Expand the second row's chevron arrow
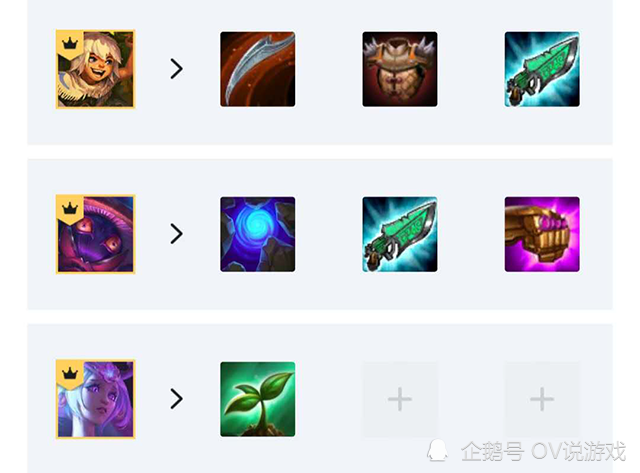This screenshot has width=640, height=473. (176, 234)
